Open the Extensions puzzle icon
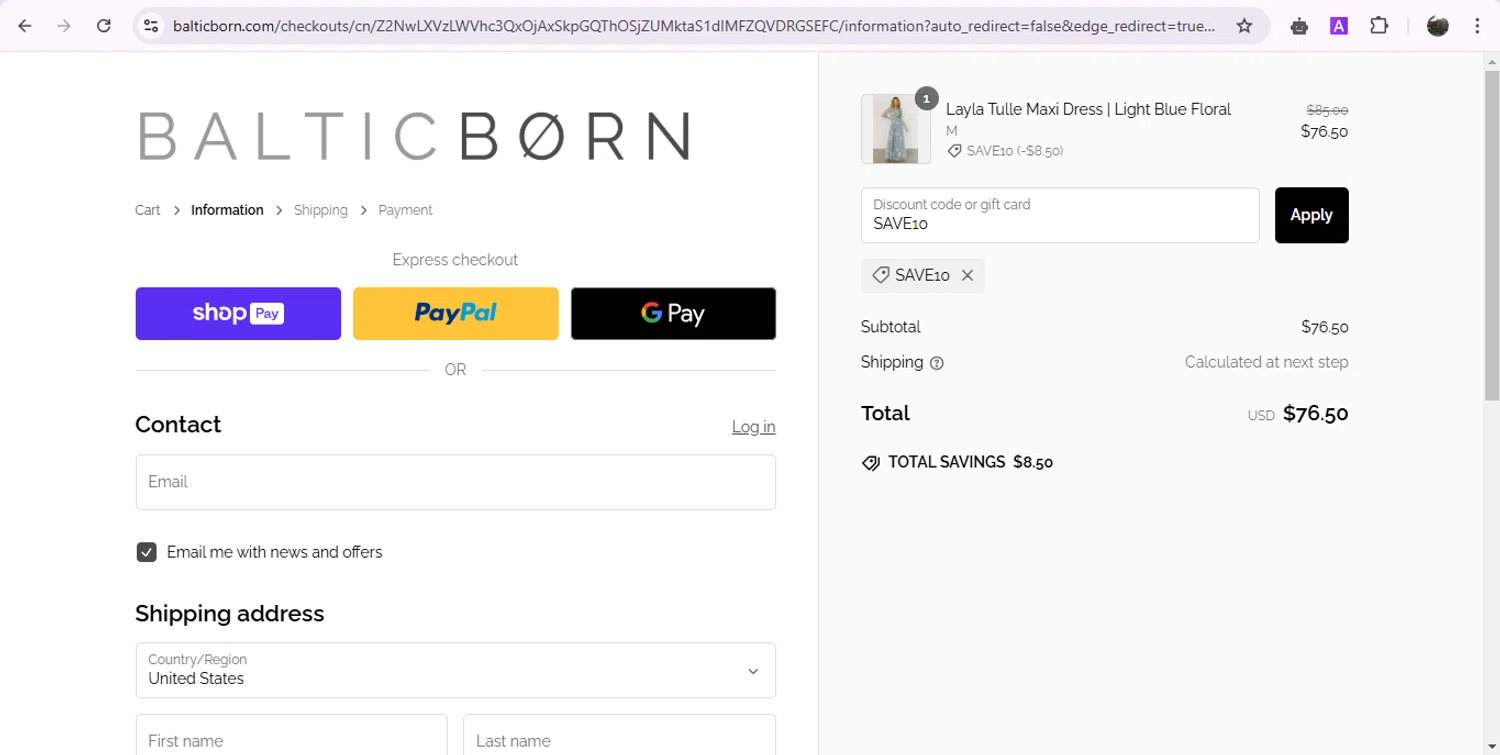 [1379, 26]
